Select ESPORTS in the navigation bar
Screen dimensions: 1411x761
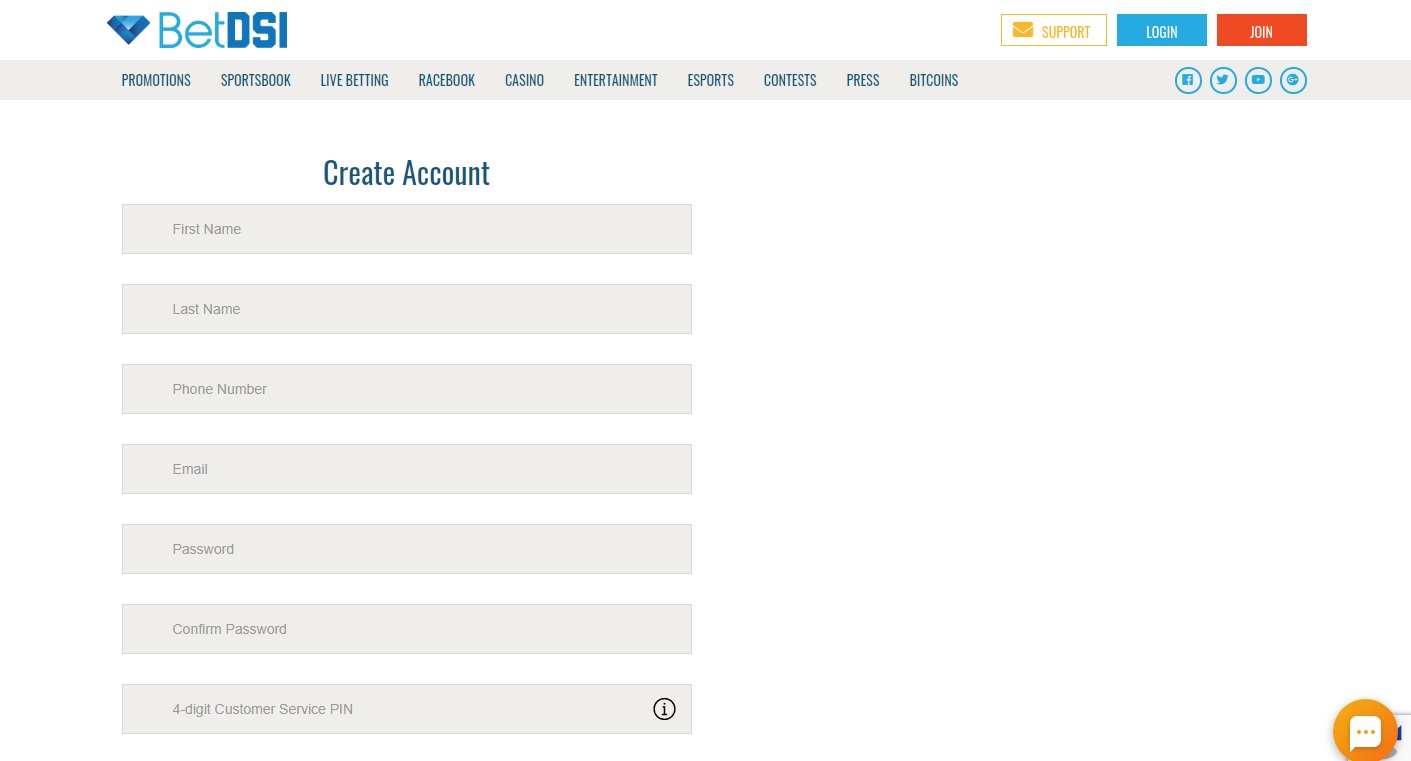711,80
